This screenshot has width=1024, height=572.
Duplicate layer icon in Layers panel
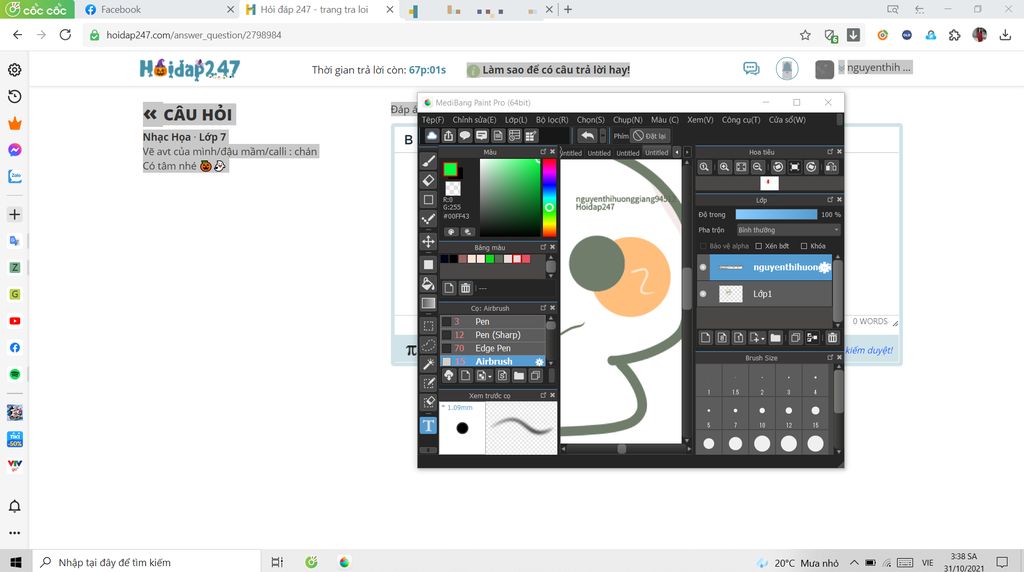[795, 338]
